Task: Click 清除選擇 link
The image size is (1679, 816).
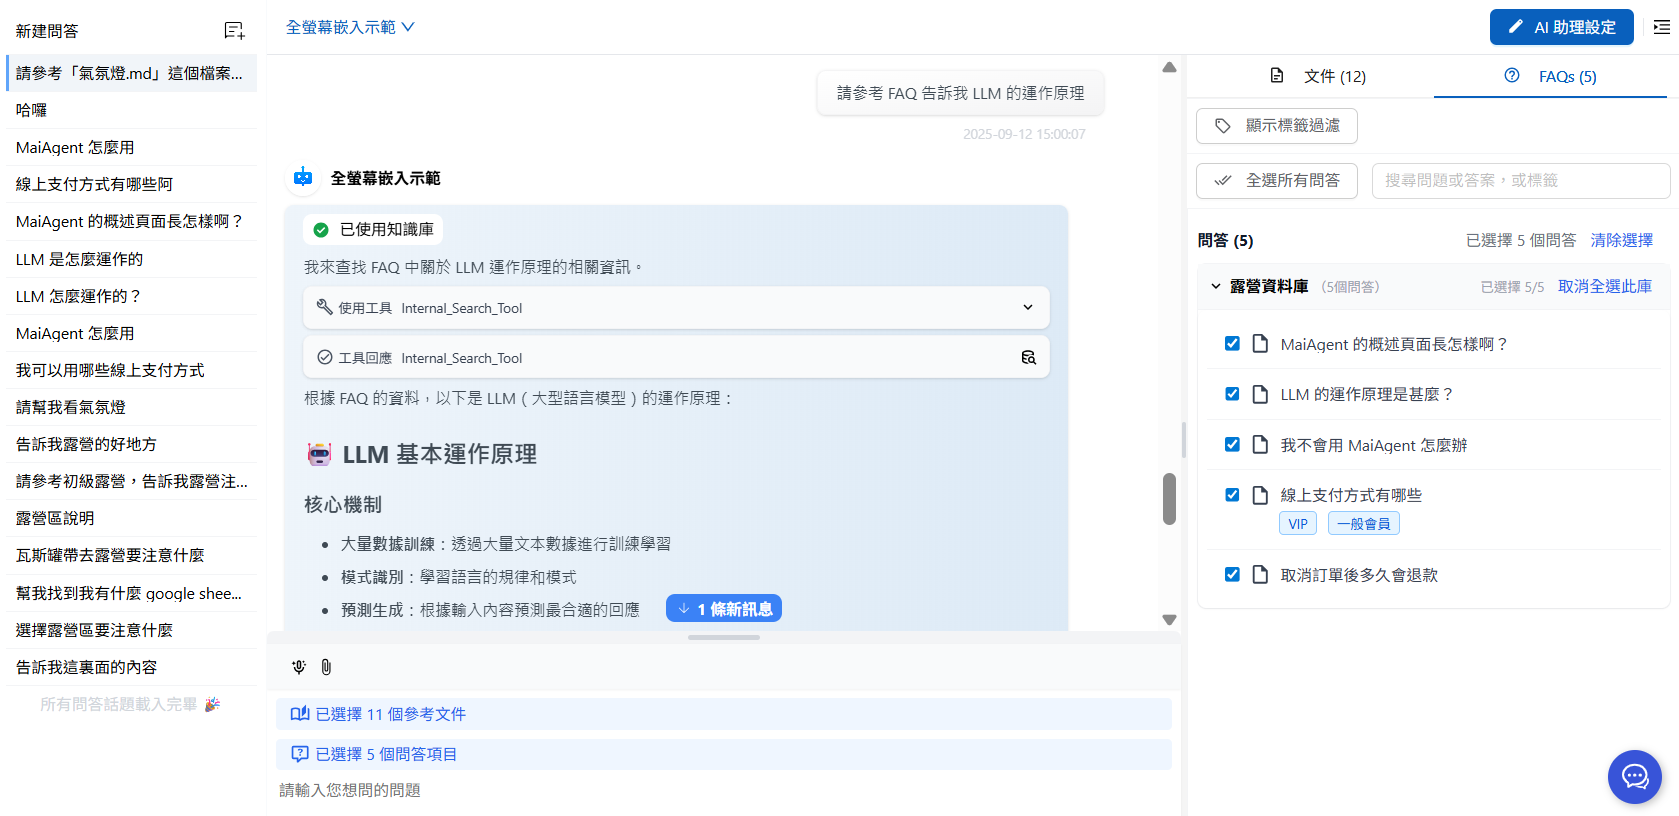Action: pyautogui.click(x=1621, y=240)
